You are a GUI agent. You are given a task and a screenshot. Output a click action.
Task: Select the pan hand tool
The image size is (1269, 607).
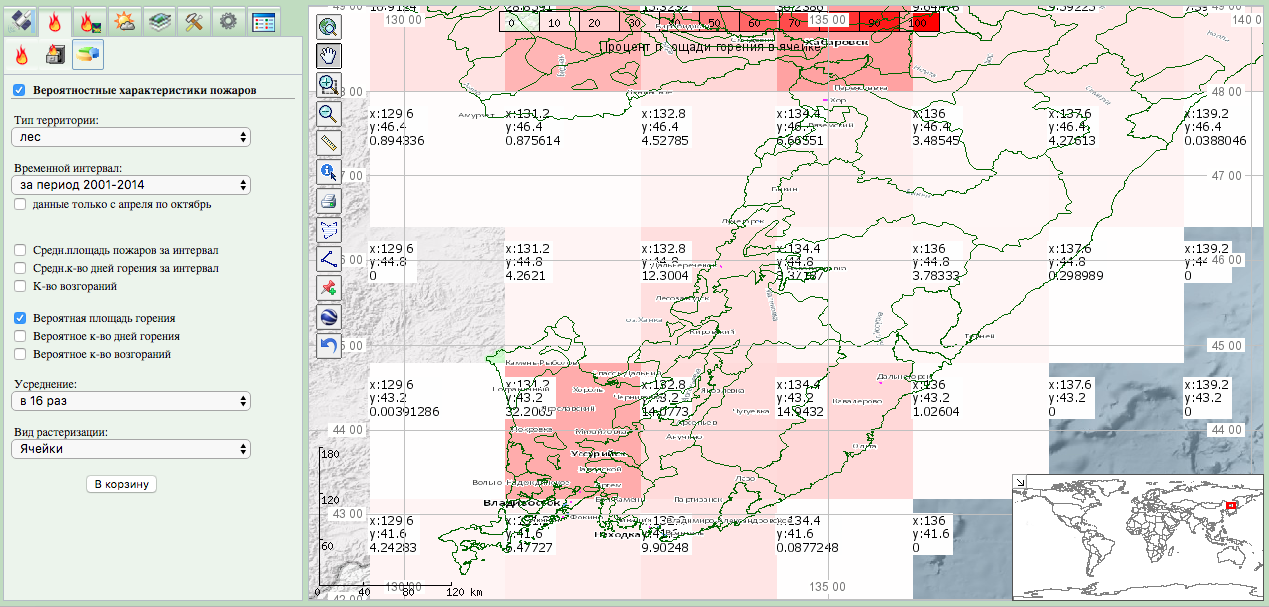point(328,56)
